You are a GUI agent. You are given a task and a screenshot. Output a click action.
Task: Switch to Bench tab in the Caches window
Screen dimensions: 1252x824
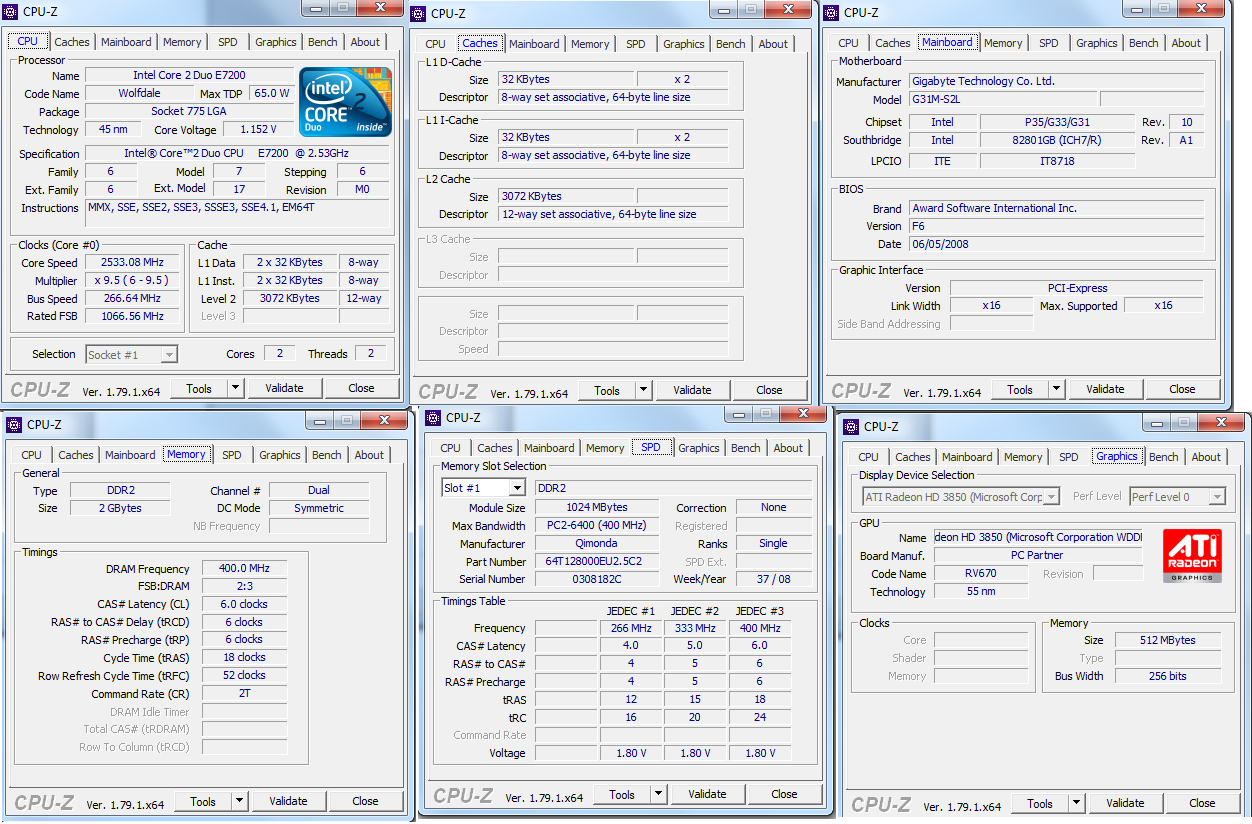[x=730, y=44]
